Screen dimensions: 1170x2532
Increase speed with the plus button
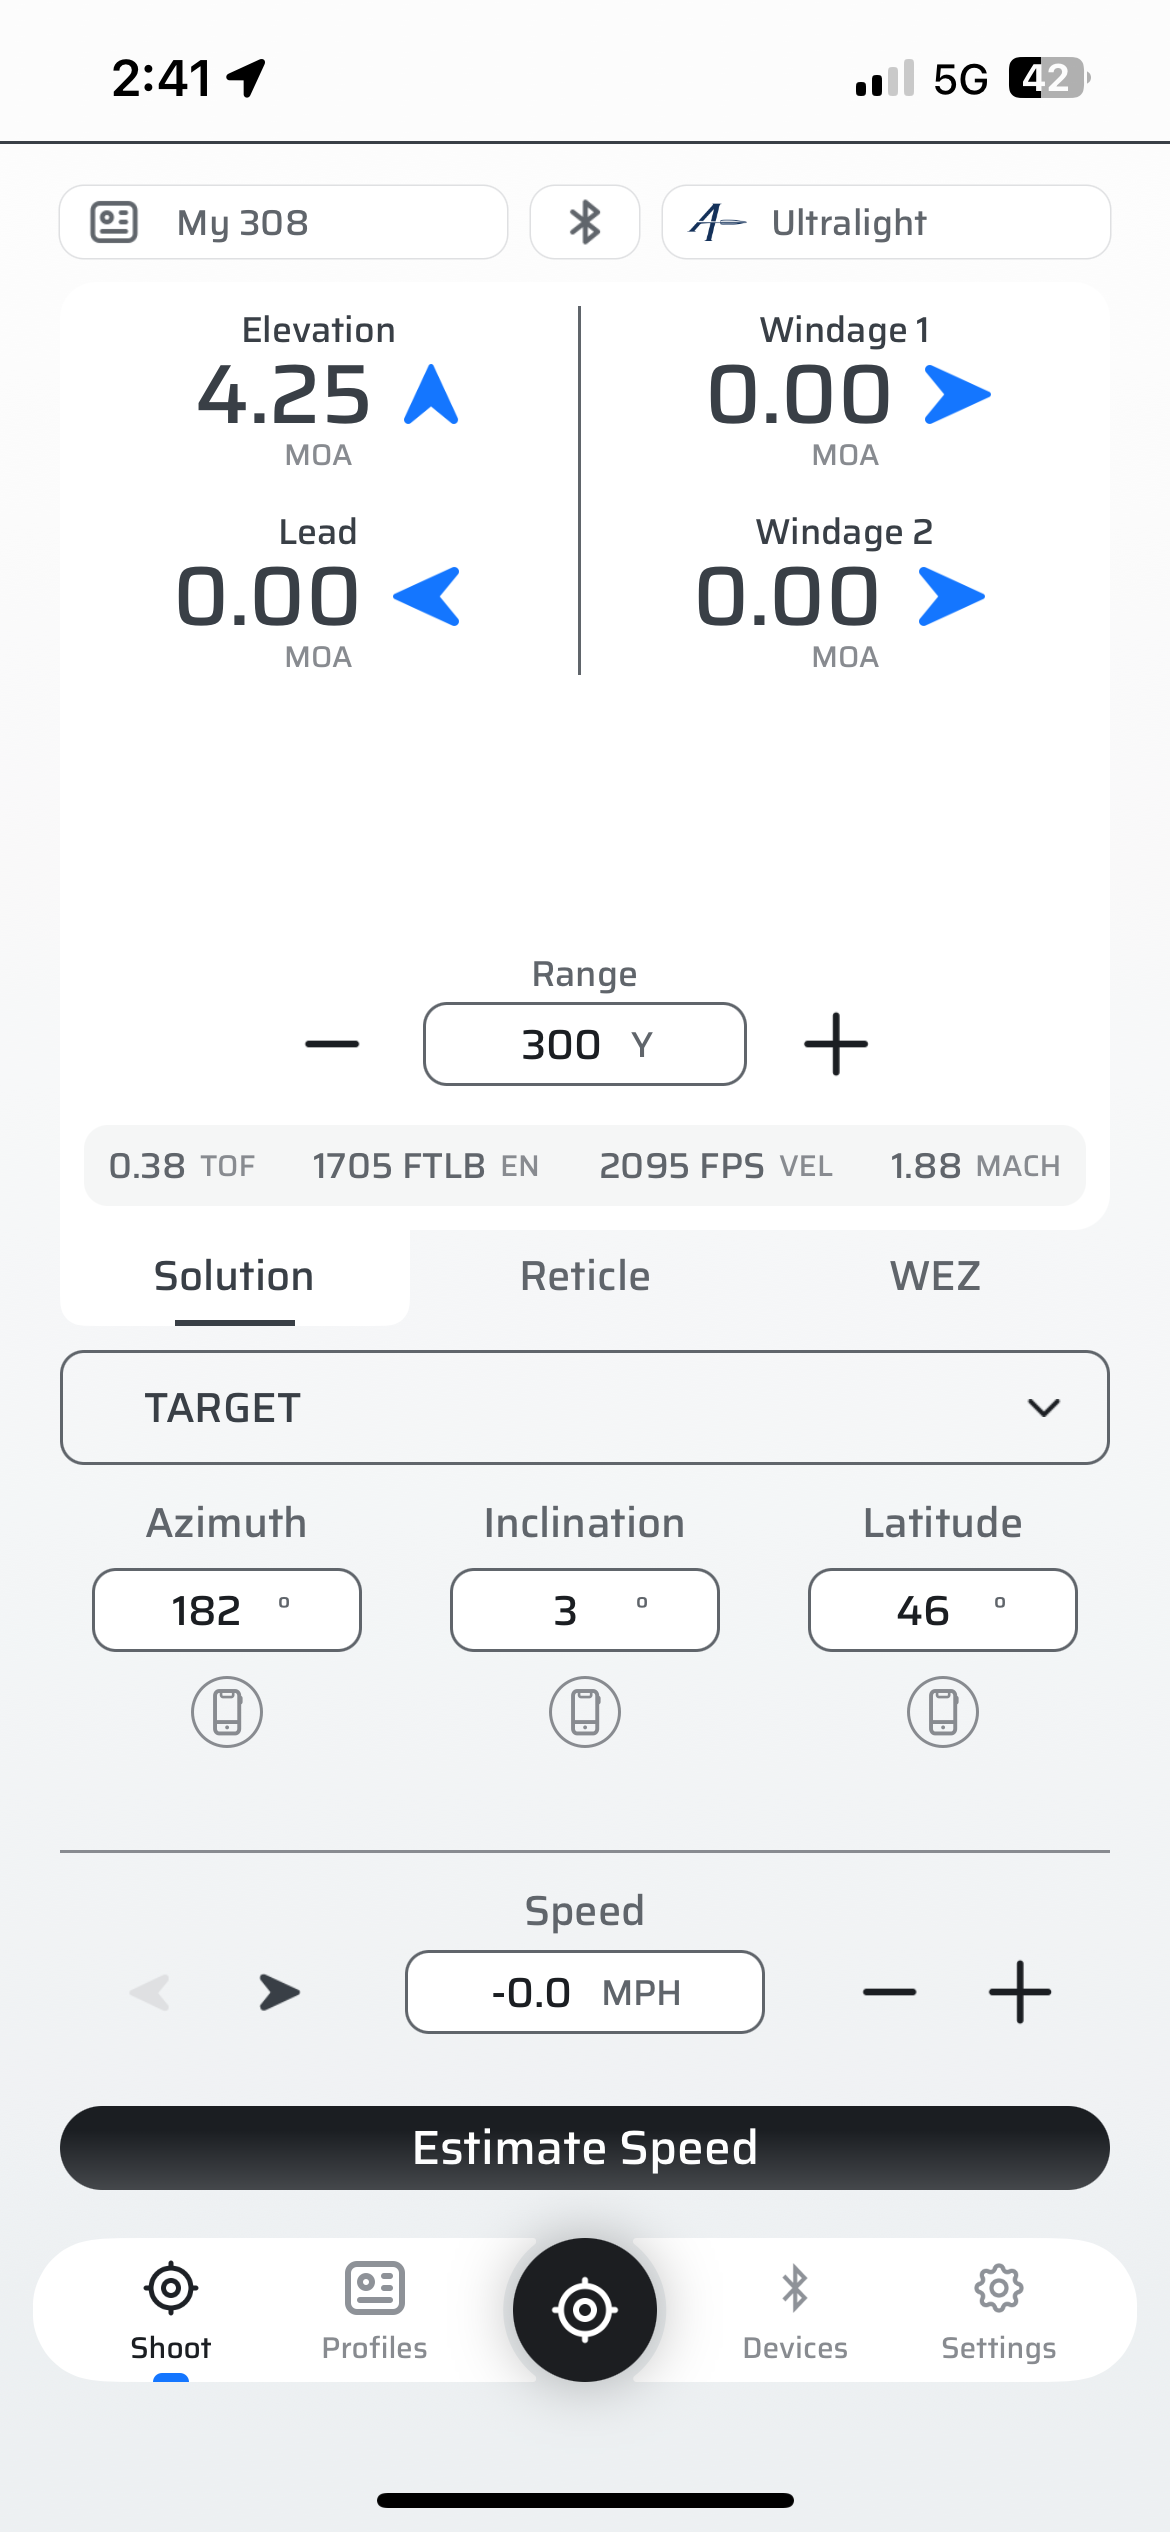tap(1019, 1992)
